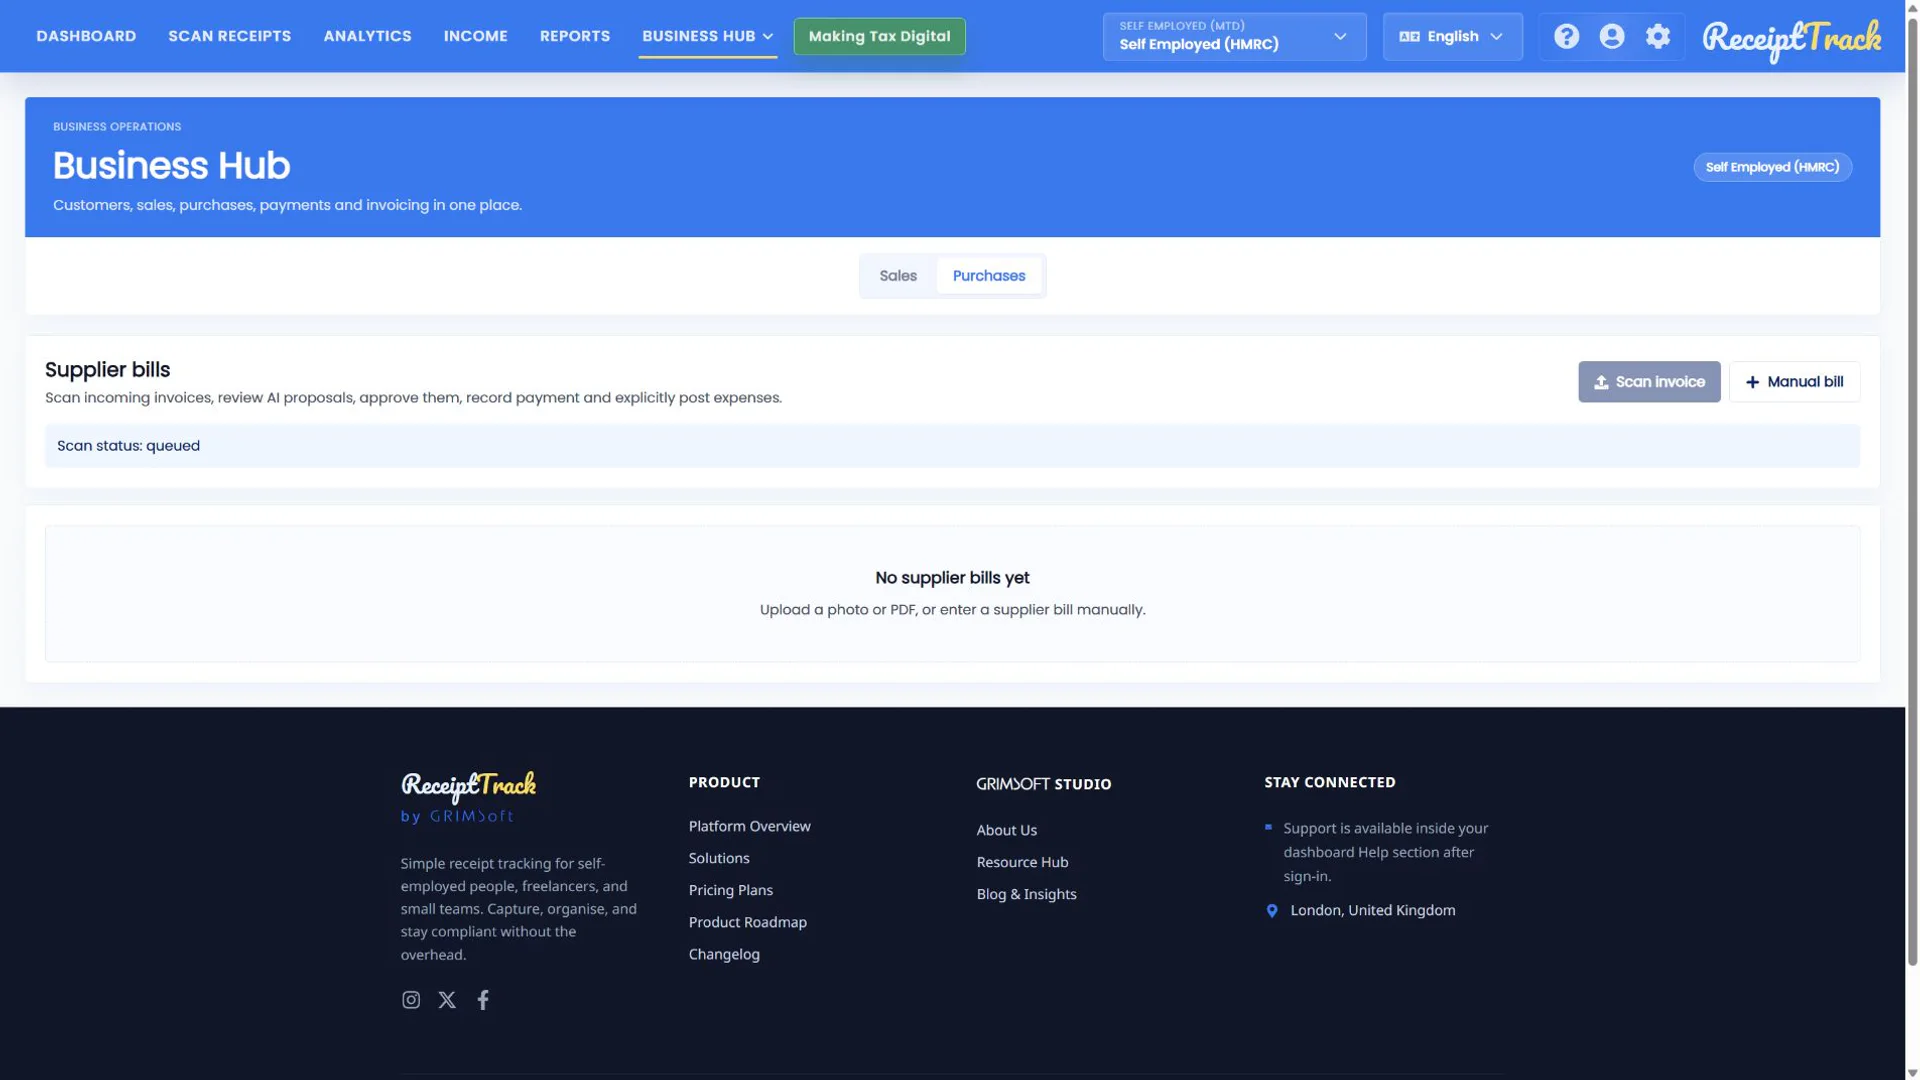Image resolution: width=1920 pixels, height=1080 pixels.
Task: Select the Purchases segment
Action: coord(989,276)
